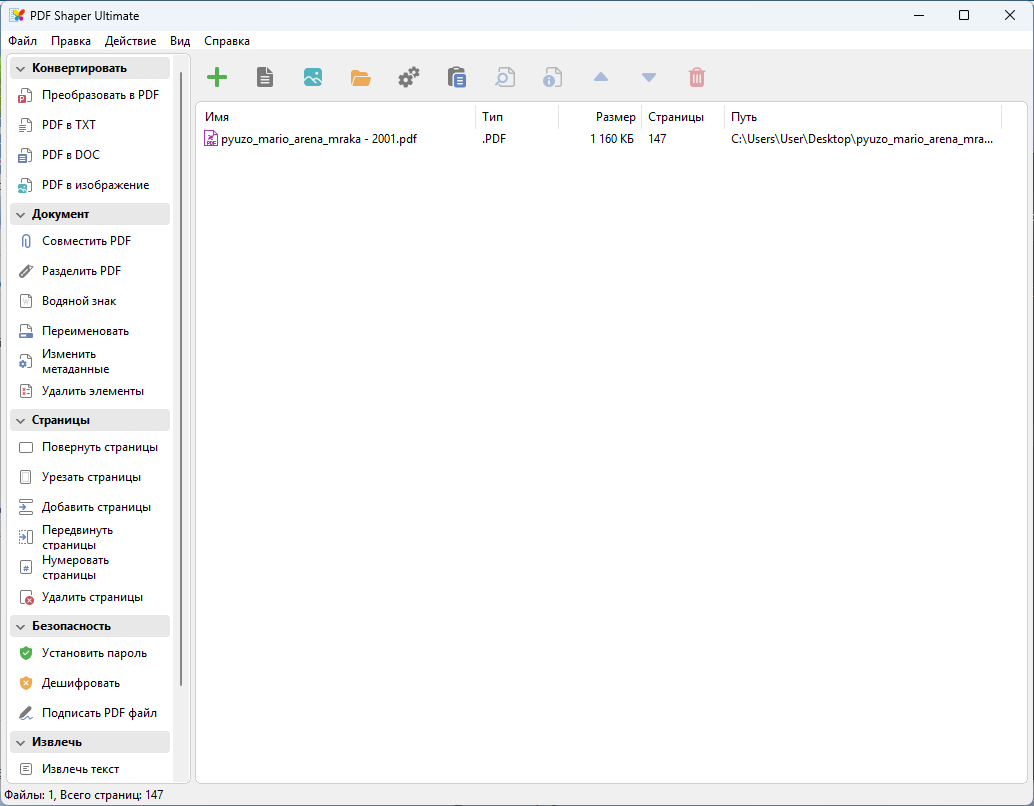The image size is (1034, 806).
Task: Click the sidebar vertical scrollbar
Action: [x=181, y=380]
